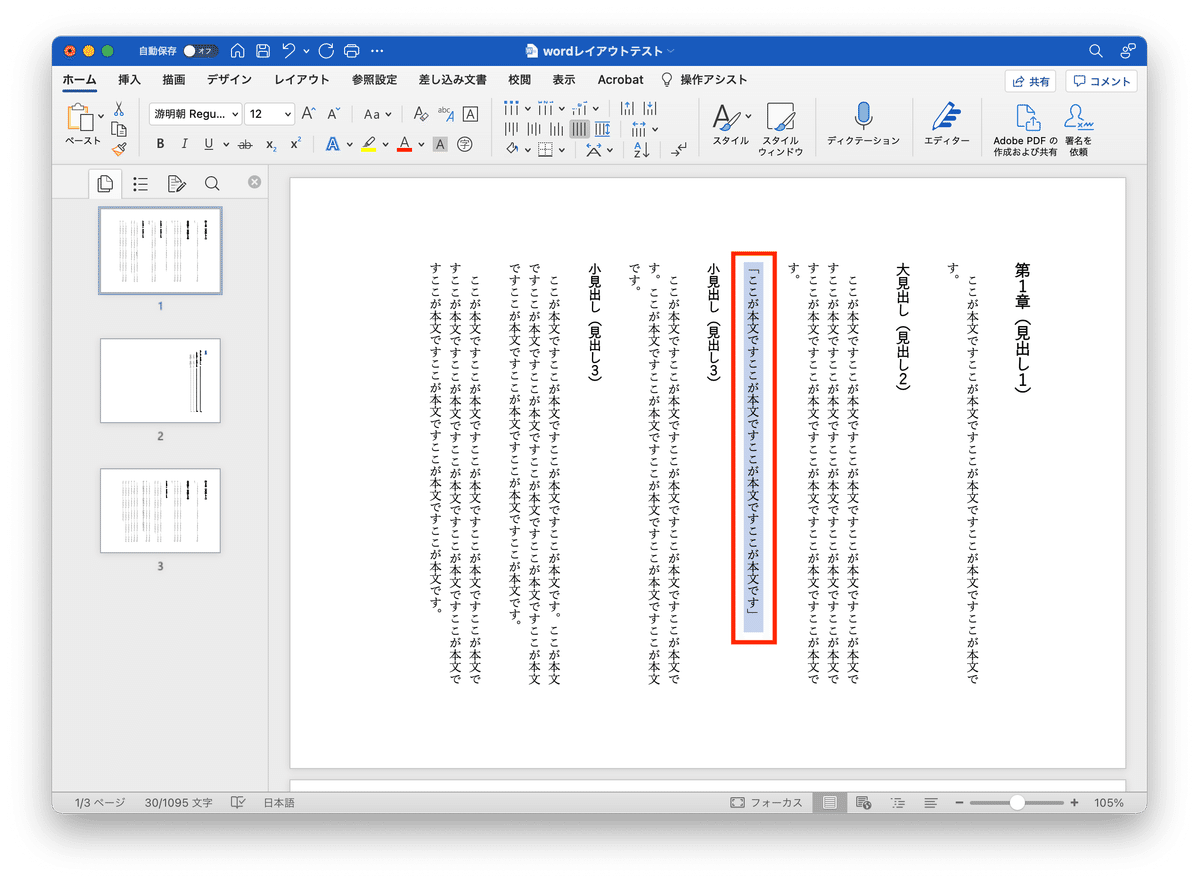
Task: Switch to Print Layout view in status bar
Action: (829, 802)
